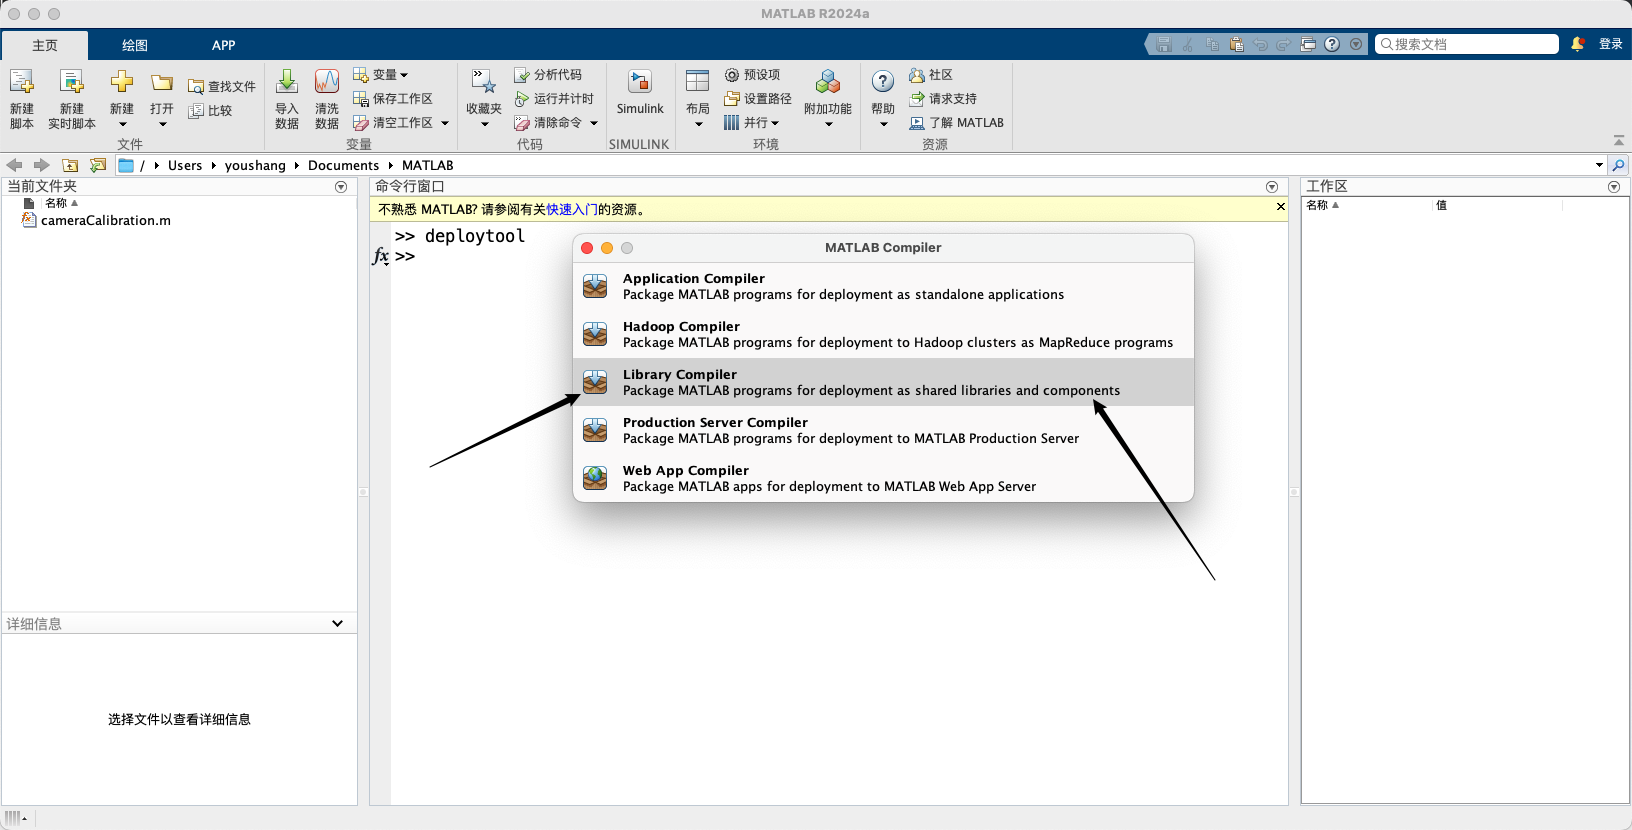Screen dimensions: 1632x830
Task: Click 保存工作区 (Save Workspace)
Action: click(x=393, y=99)
